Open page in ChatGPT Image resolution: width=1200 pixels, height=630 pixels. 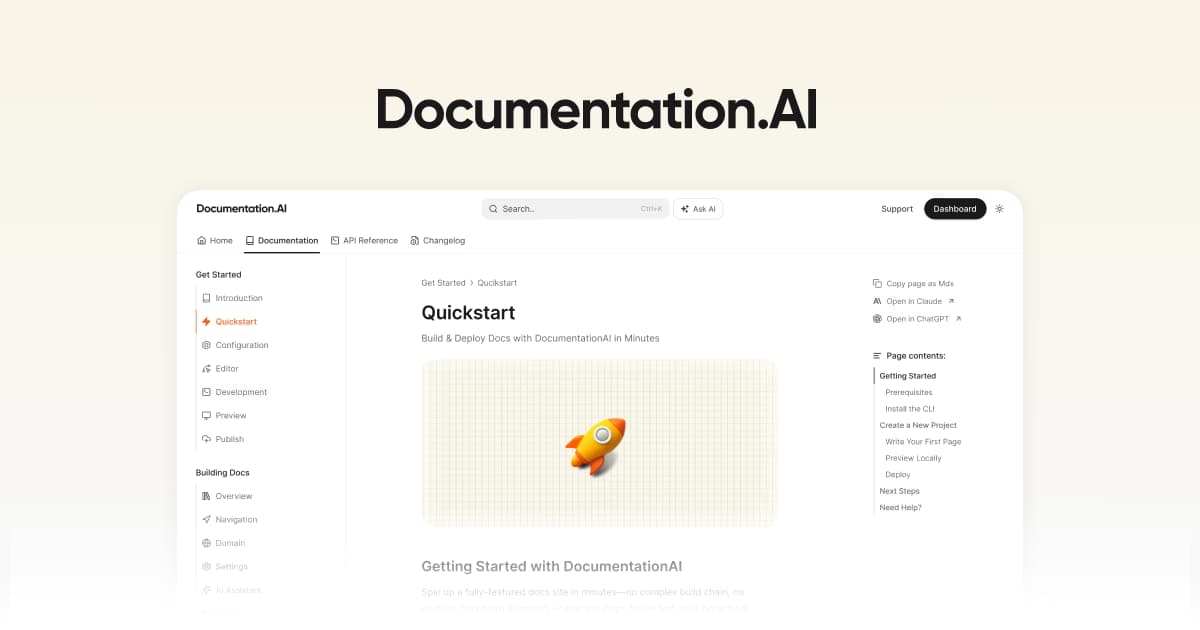pos(916,319)
